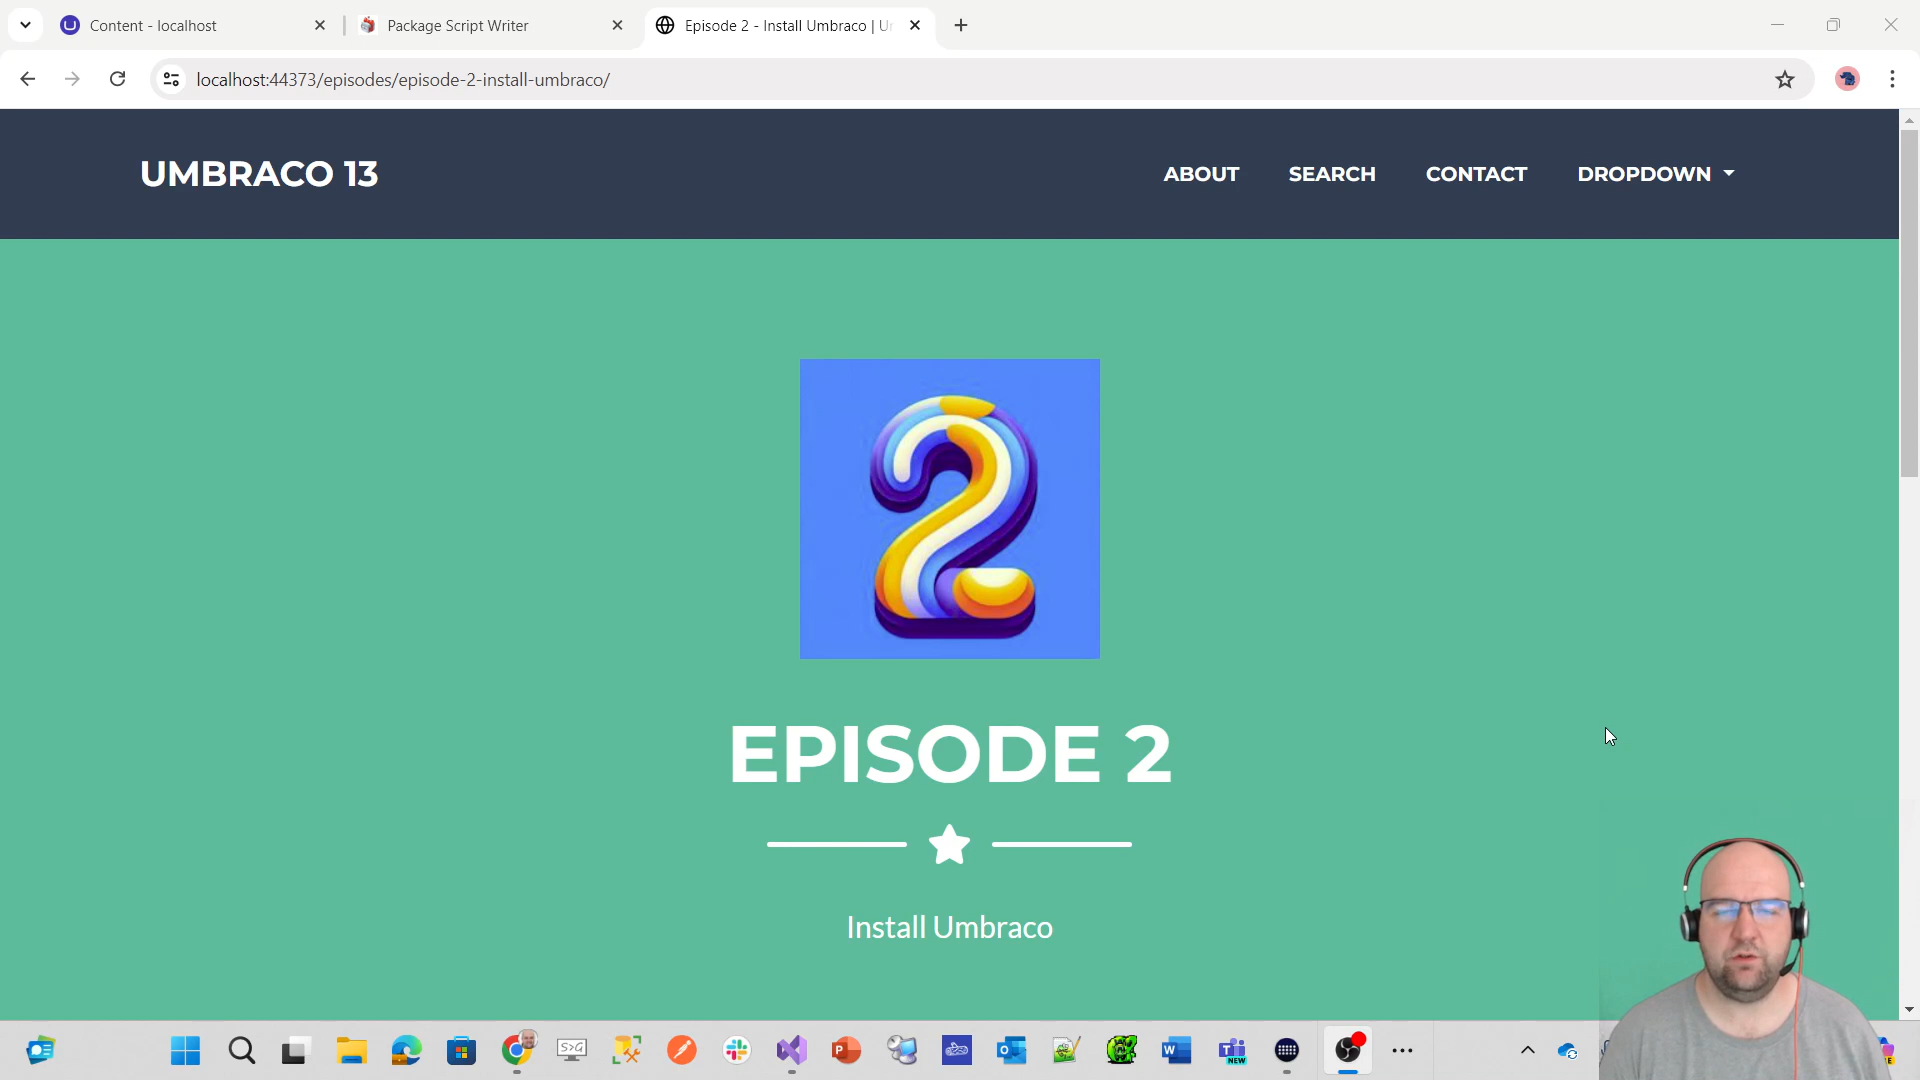Open the Windows Start menu

click(x=184, y=1051)
